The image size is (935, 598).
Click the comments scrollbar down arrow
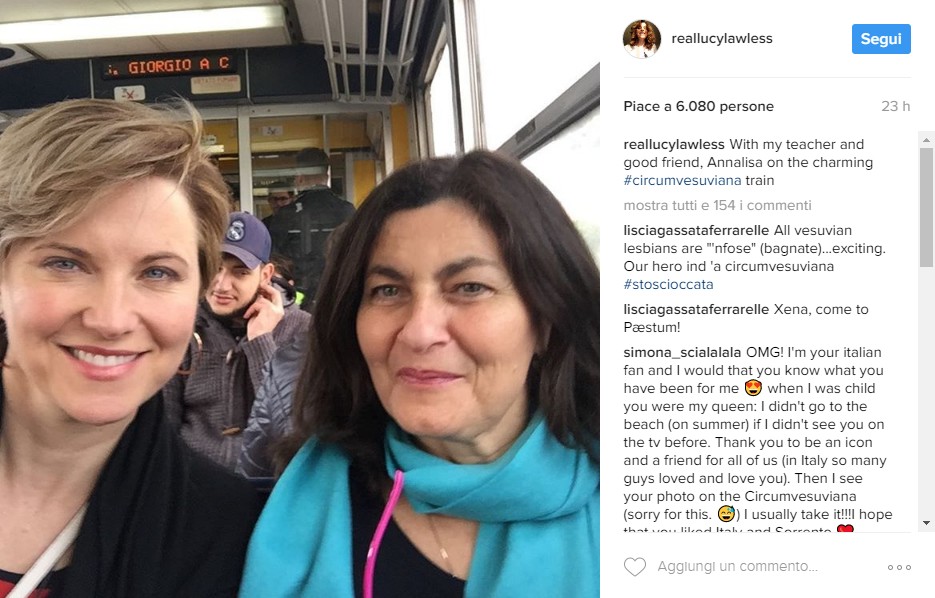click(926, 523)
